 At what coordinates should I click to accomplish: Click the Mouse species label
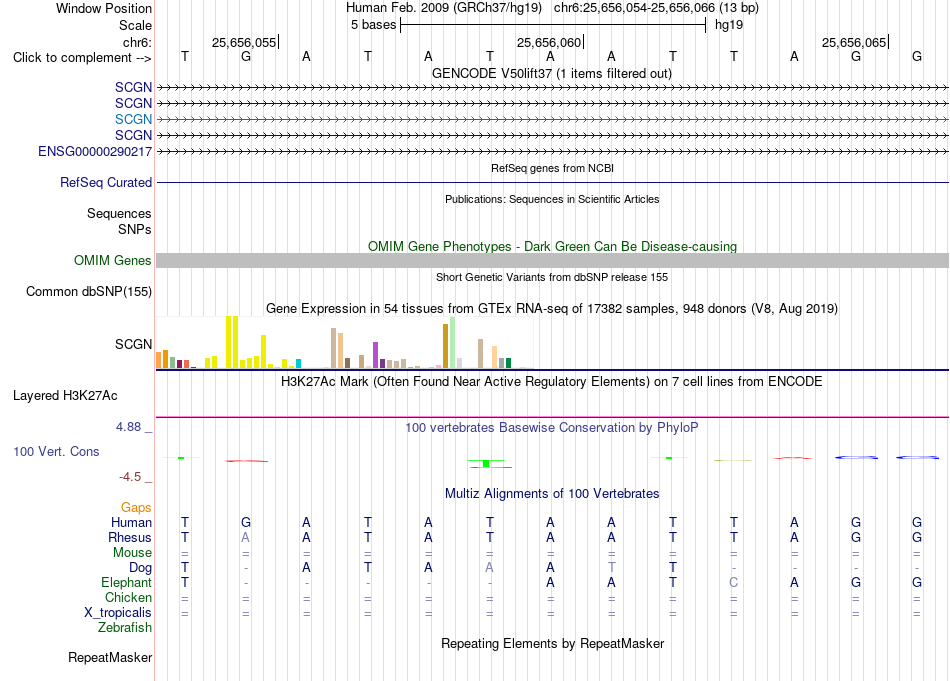[132, 553]
